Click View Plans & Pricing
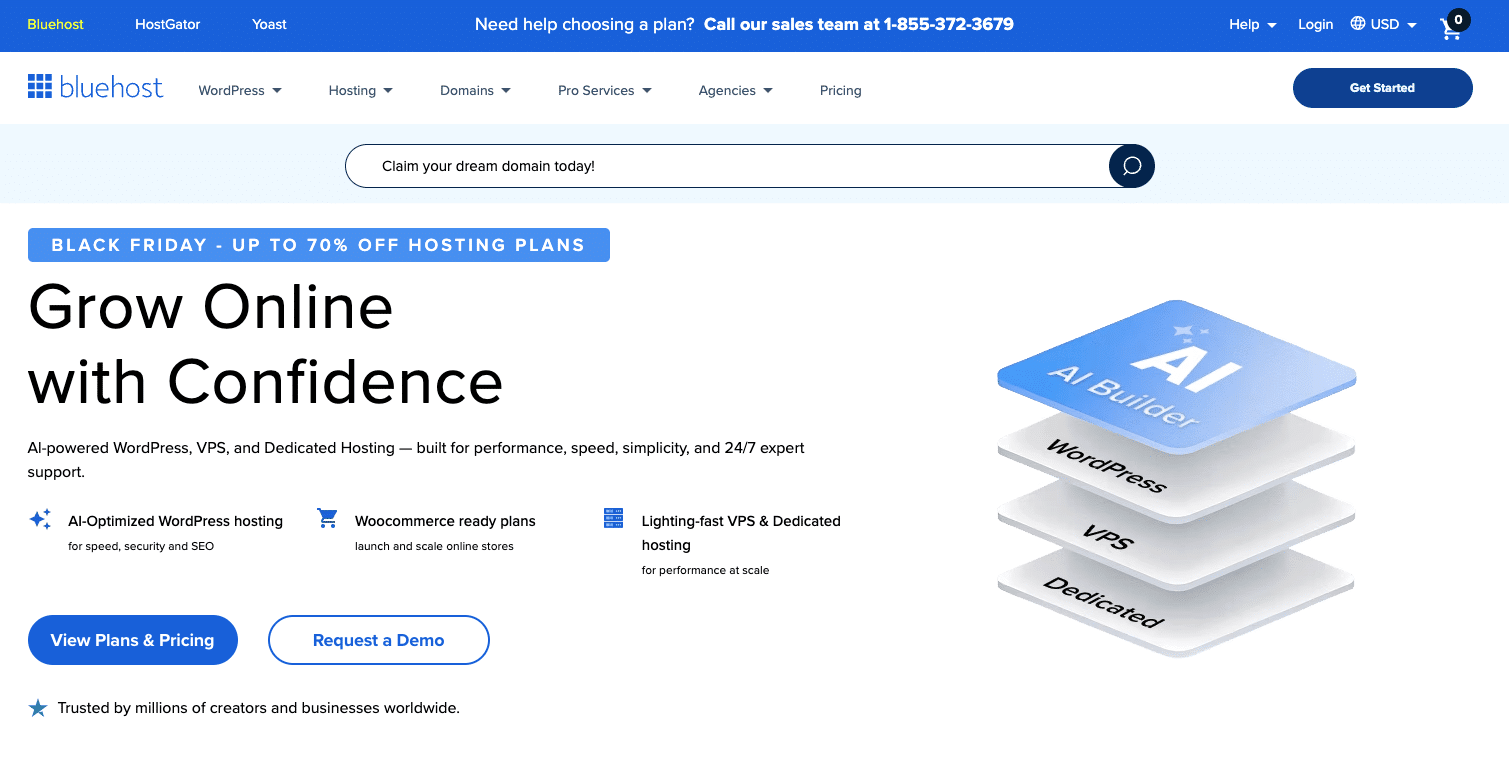The width and height of the screenshot is (1509, 772). tap(132, 640)
